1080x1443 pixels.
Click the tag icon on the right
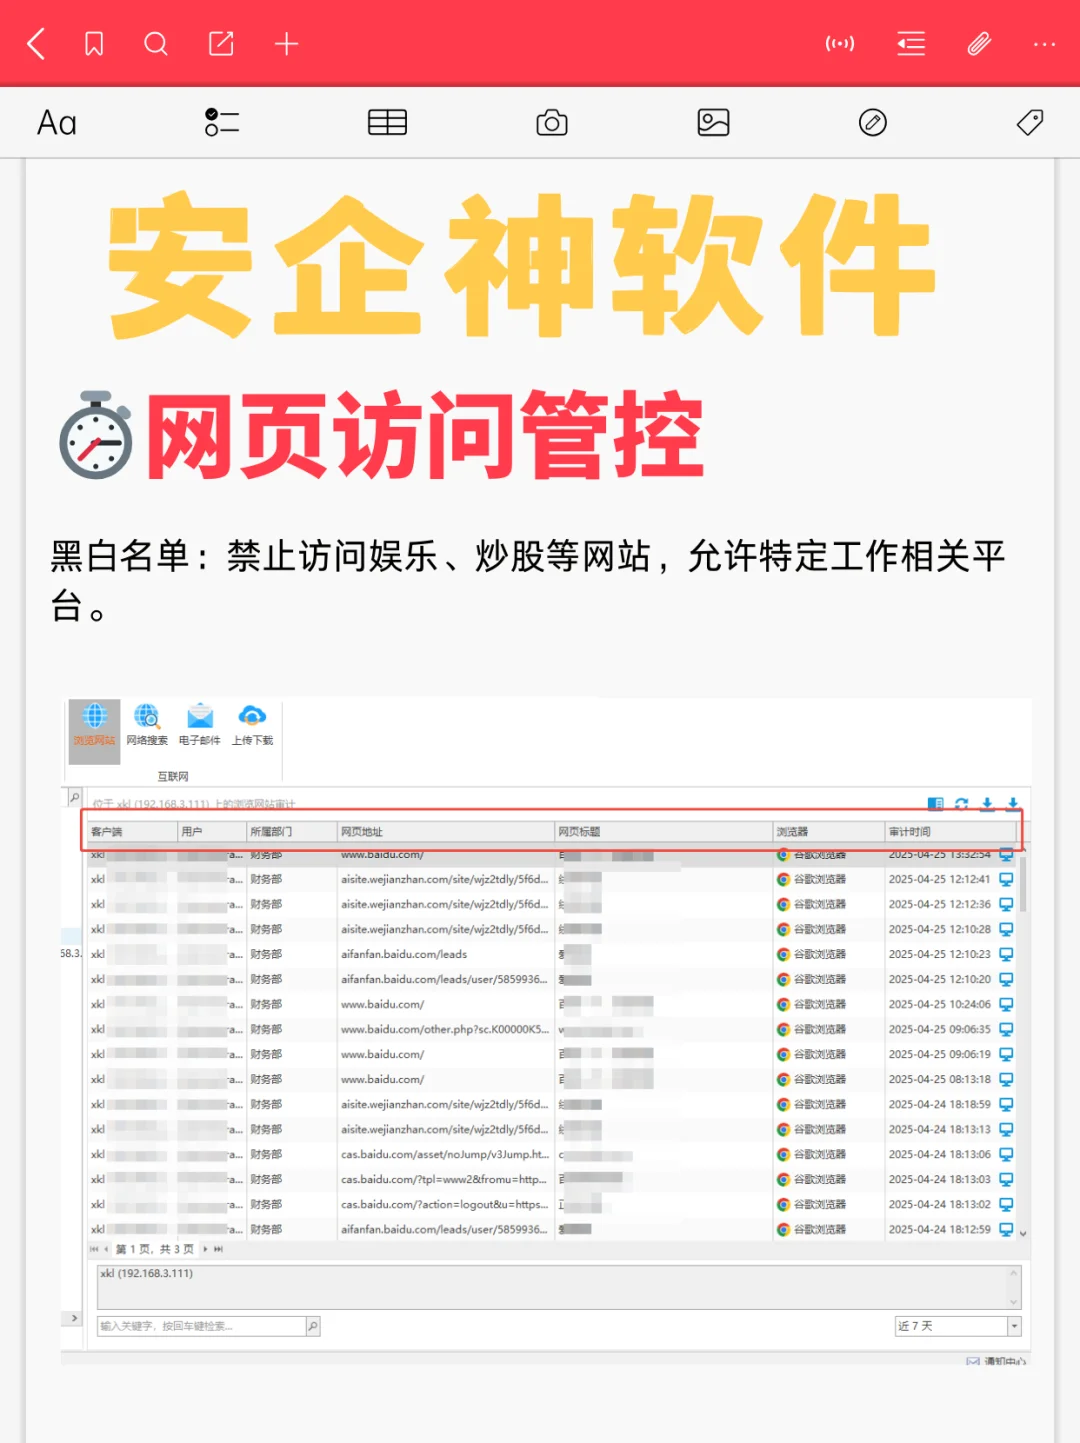(x=1029, y=123)
